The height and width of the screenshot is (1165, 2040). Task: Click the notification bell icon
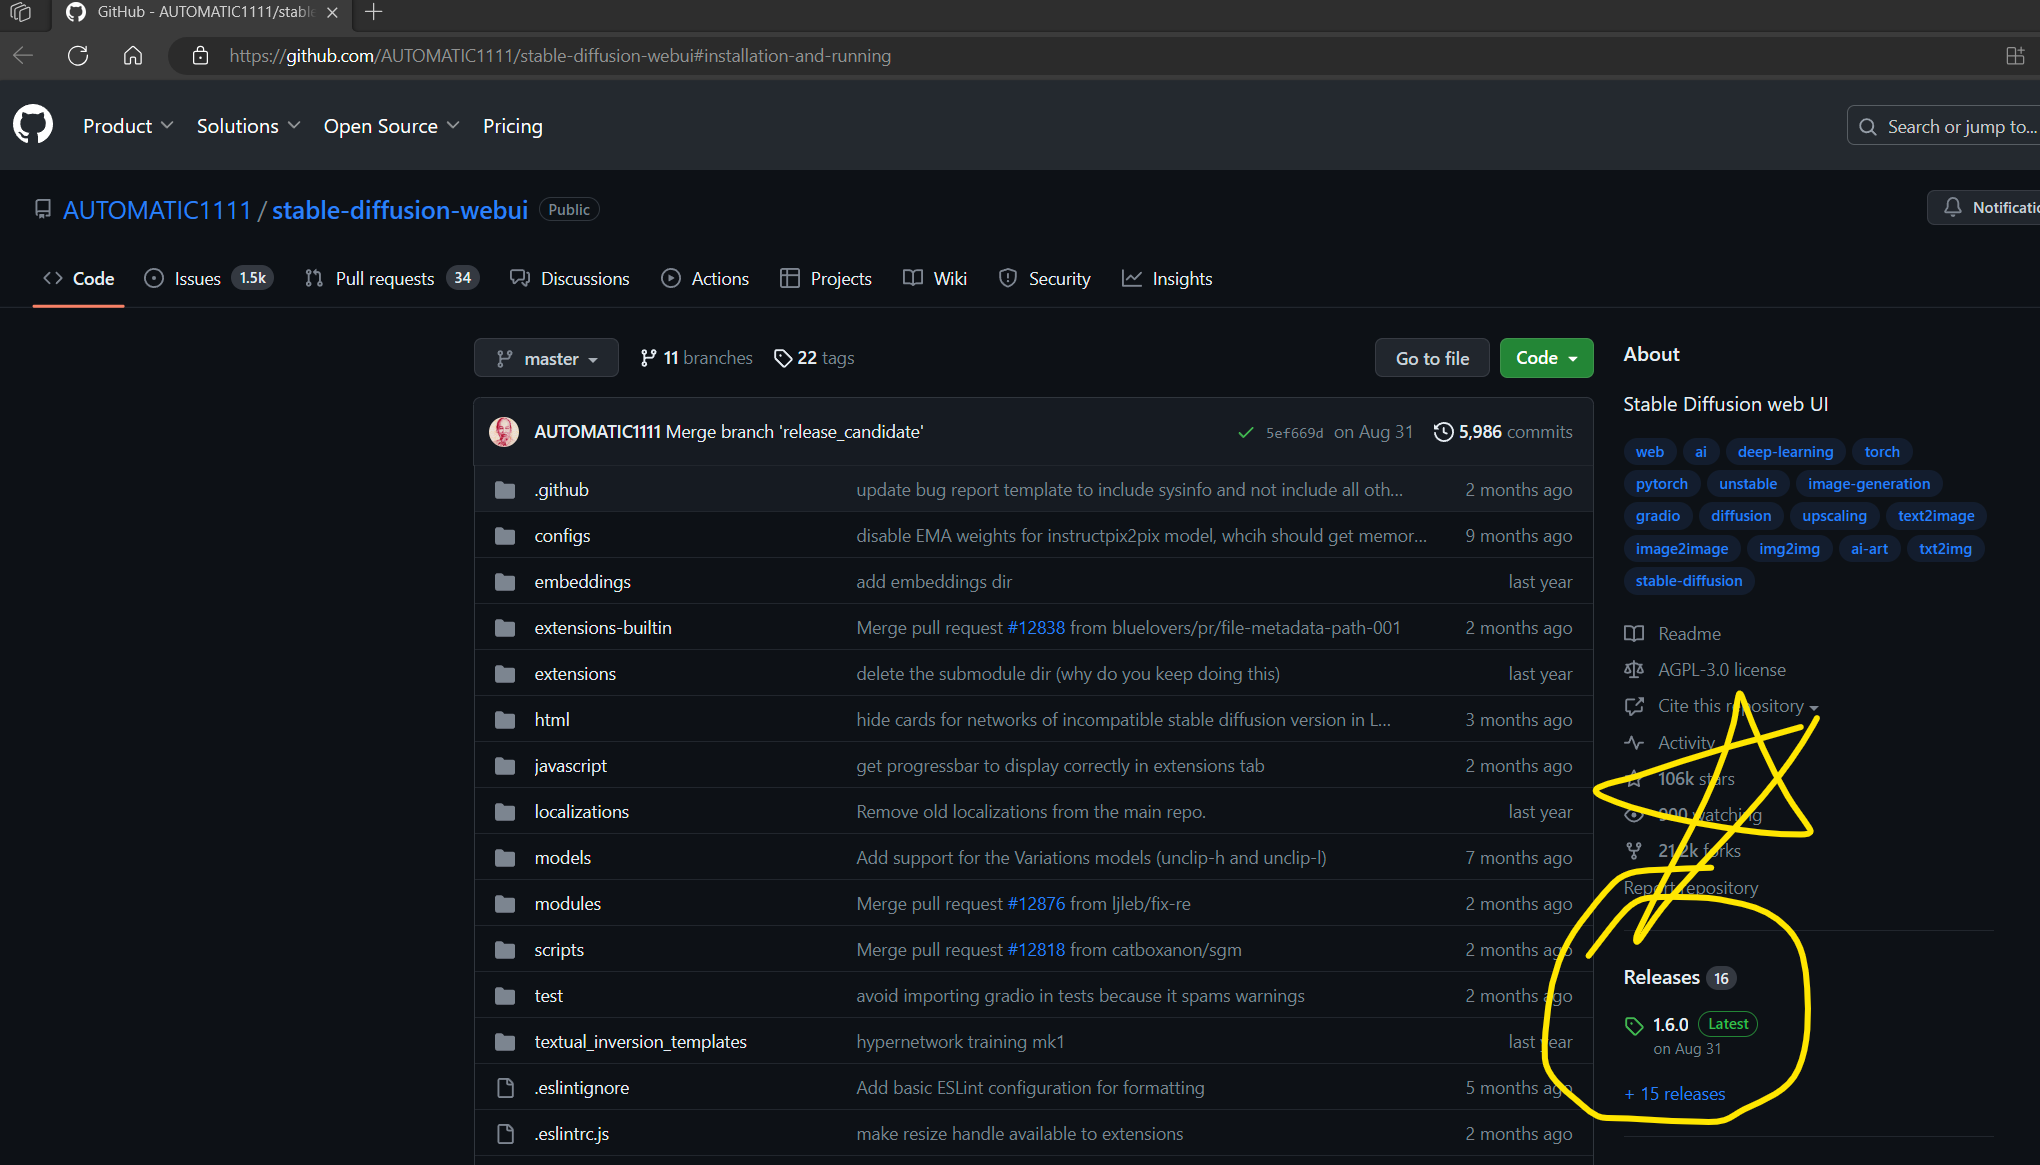[1952, 208]
